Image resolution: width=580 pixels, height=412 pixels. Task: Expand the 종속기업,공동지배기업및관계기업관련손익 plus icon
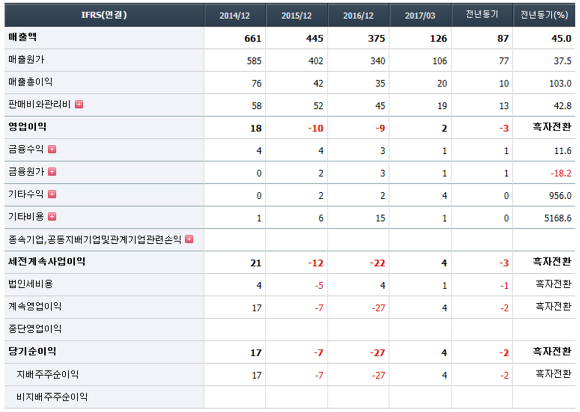coord(189,239)
